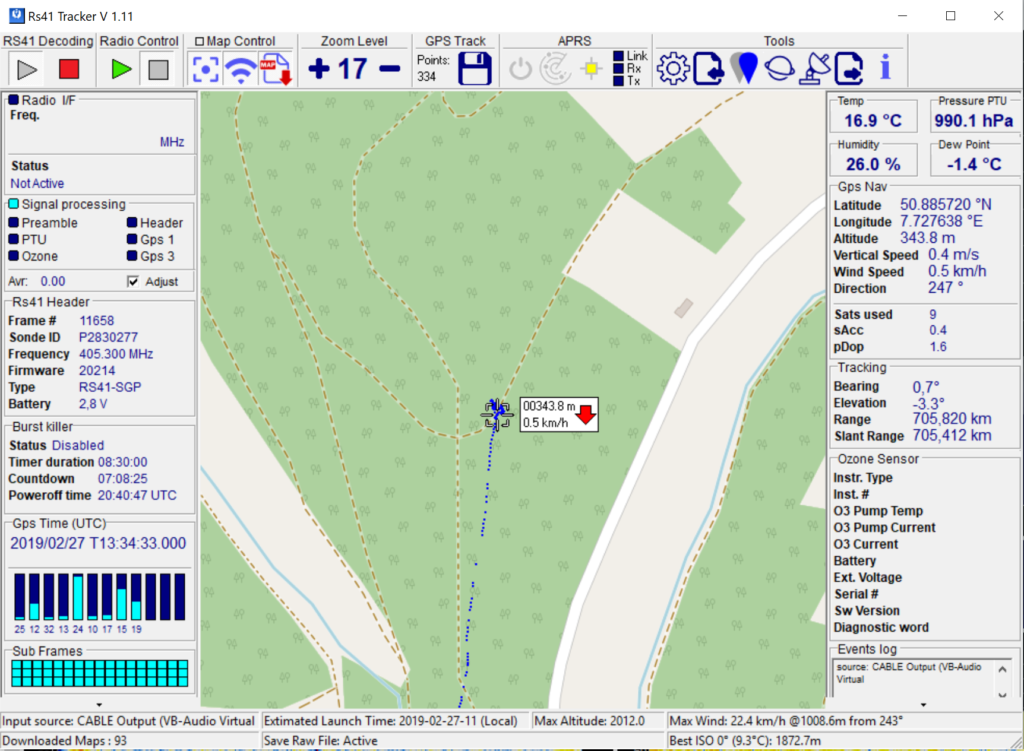Click the Signal processing indicator box
This screenshot has width=1024, height=751.
coord(13,204)
